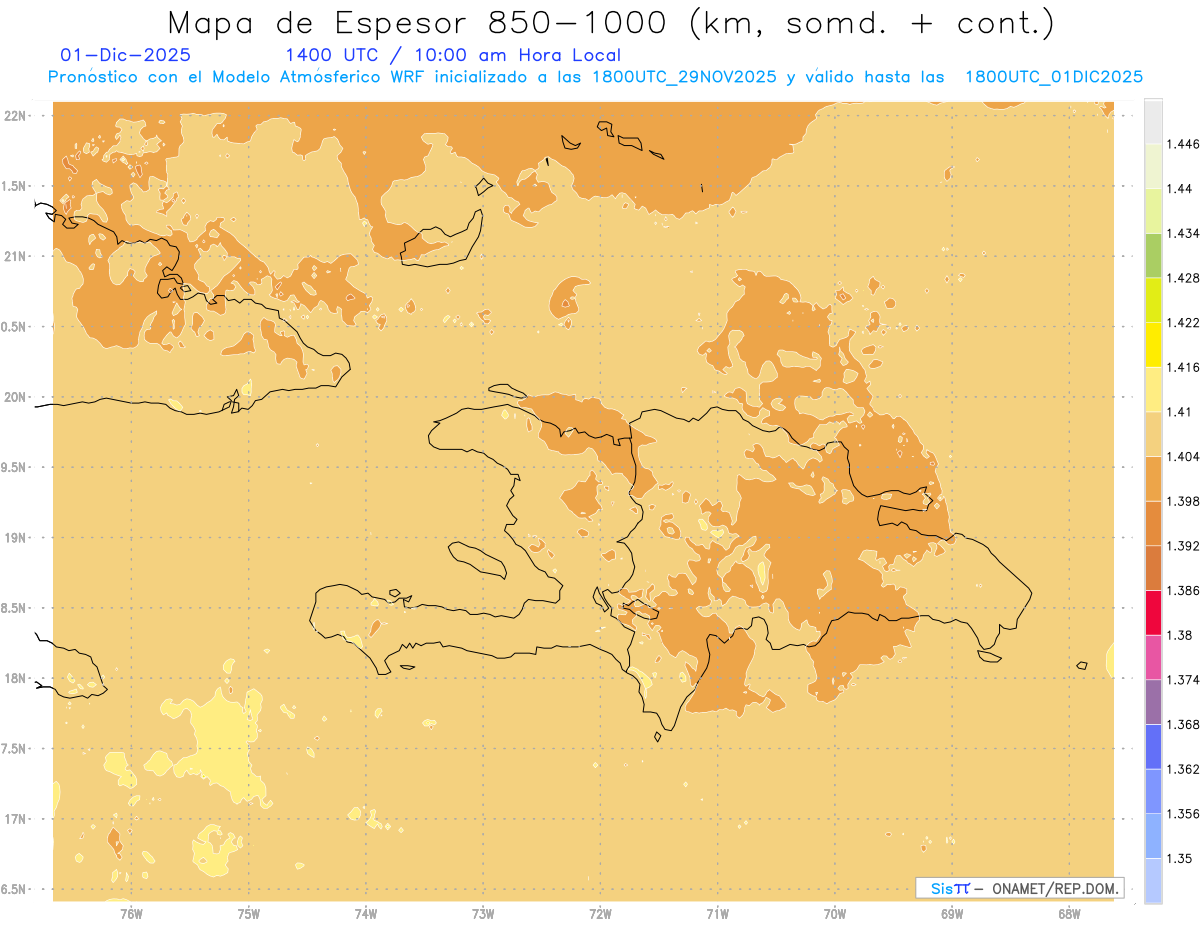1200x927 pixels.
Task: Click the 71W longitude label
Action: 717,913
